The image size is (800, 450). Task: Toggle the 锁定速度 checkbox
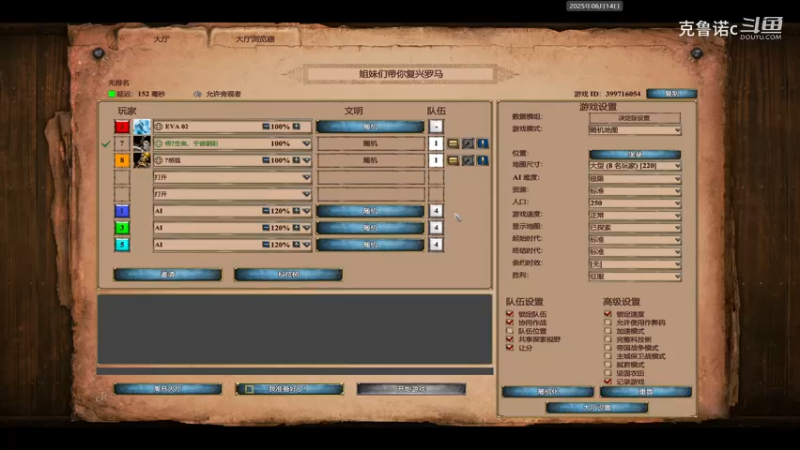click(x=608, y=314)
